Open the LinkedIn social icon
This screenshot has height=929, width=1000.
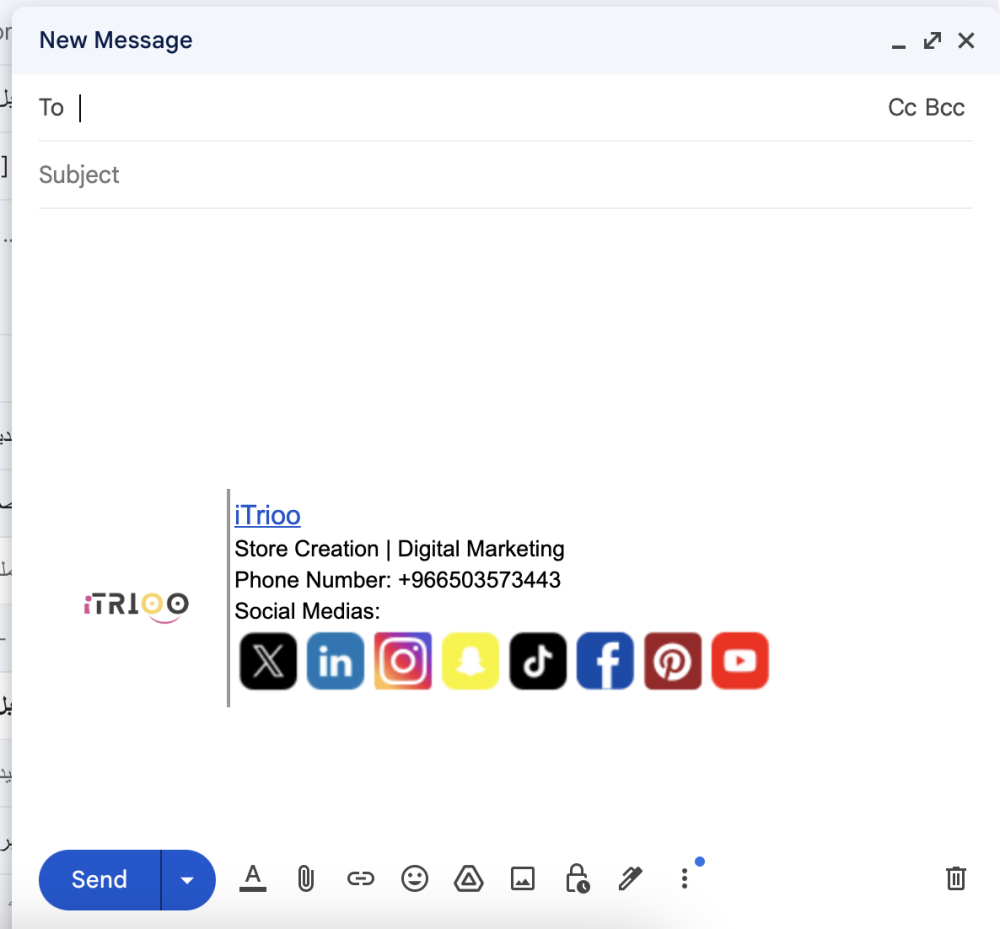coord(335,661)
